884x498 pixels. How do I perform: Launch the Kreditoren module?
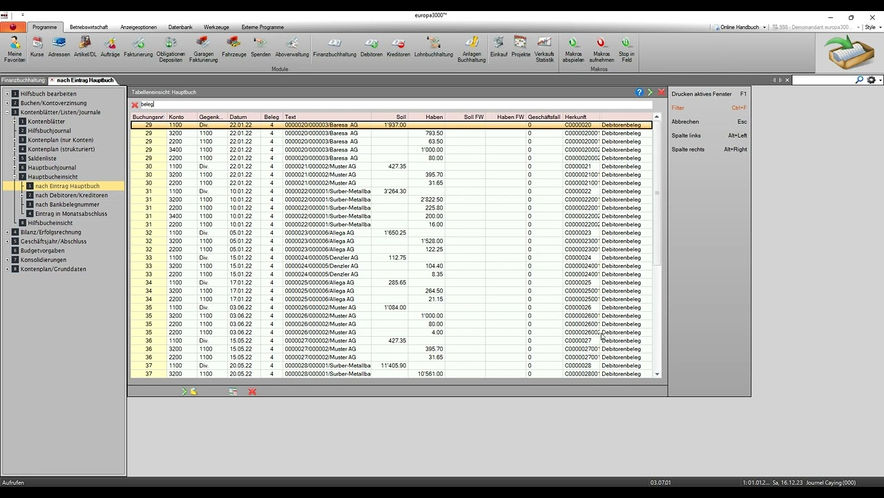pos(398,48)
